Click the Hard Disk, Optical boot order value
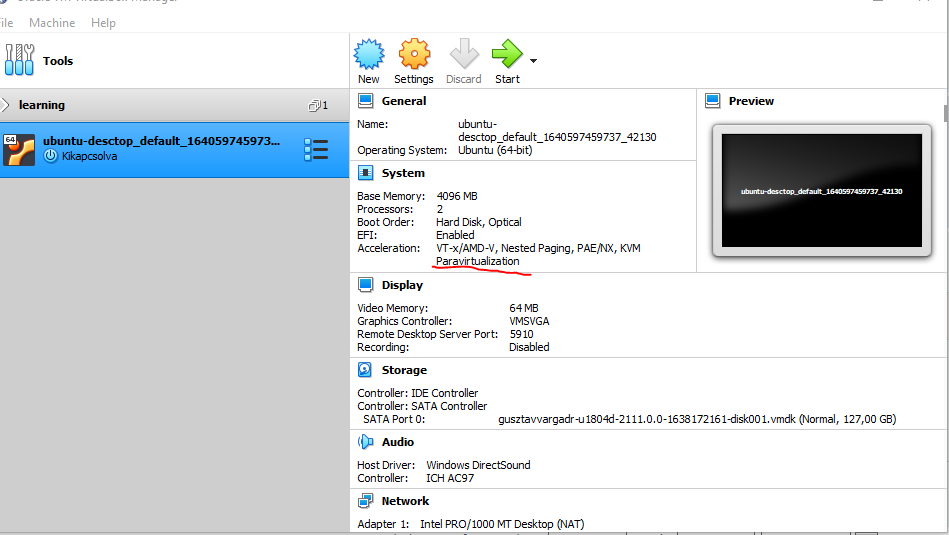This screenshot has width=949, height=535. (x=479, y=222)
